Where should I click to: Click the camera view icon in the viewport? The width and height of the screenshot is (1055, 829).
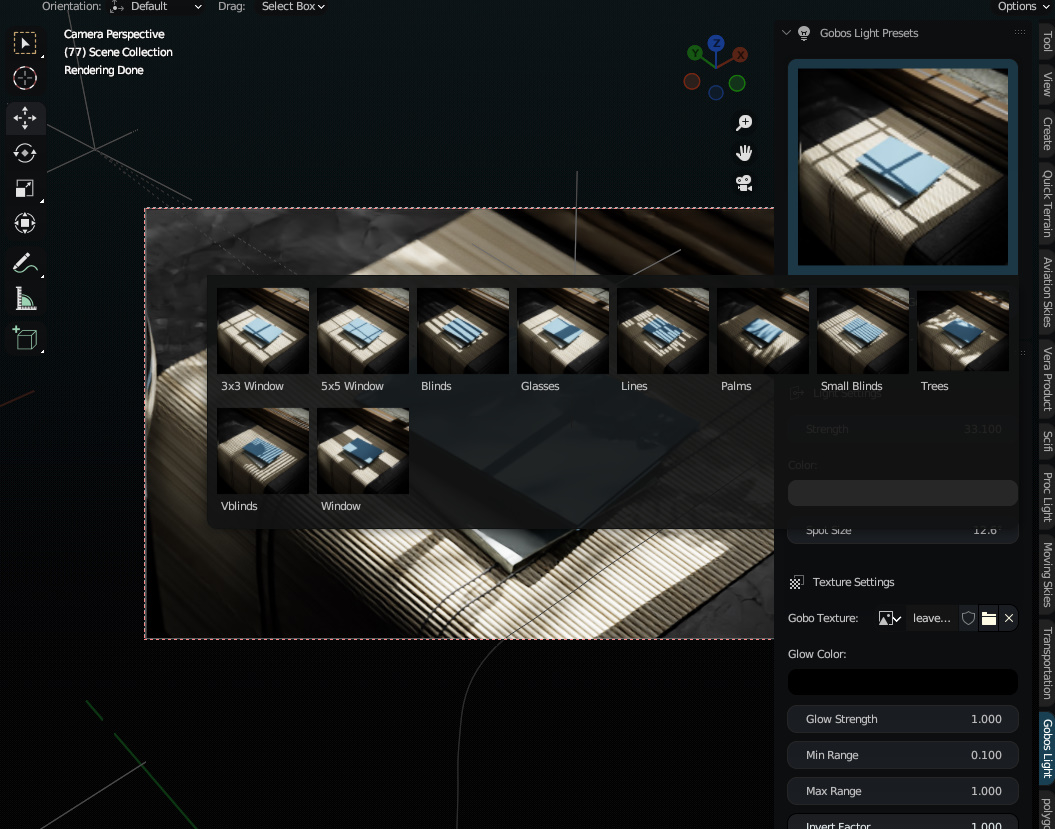(744, 183)
